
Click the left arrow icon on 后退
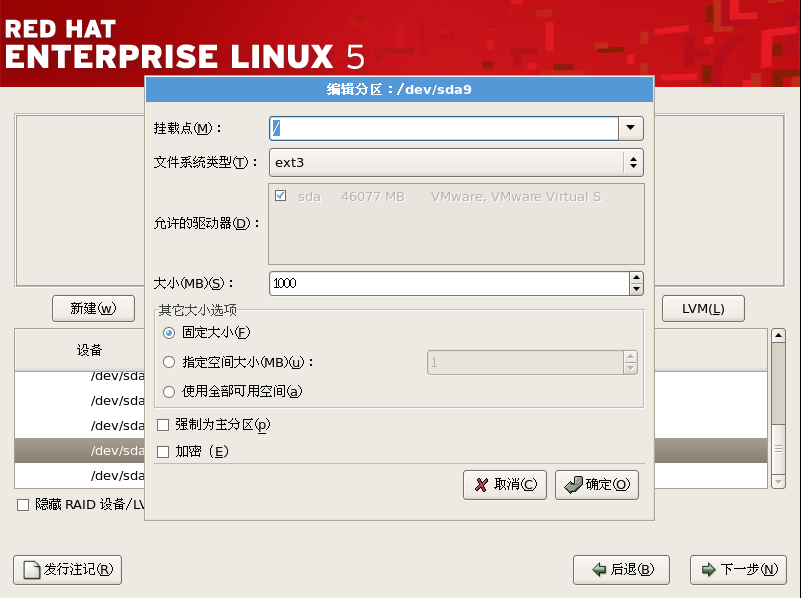coord(599,569)
